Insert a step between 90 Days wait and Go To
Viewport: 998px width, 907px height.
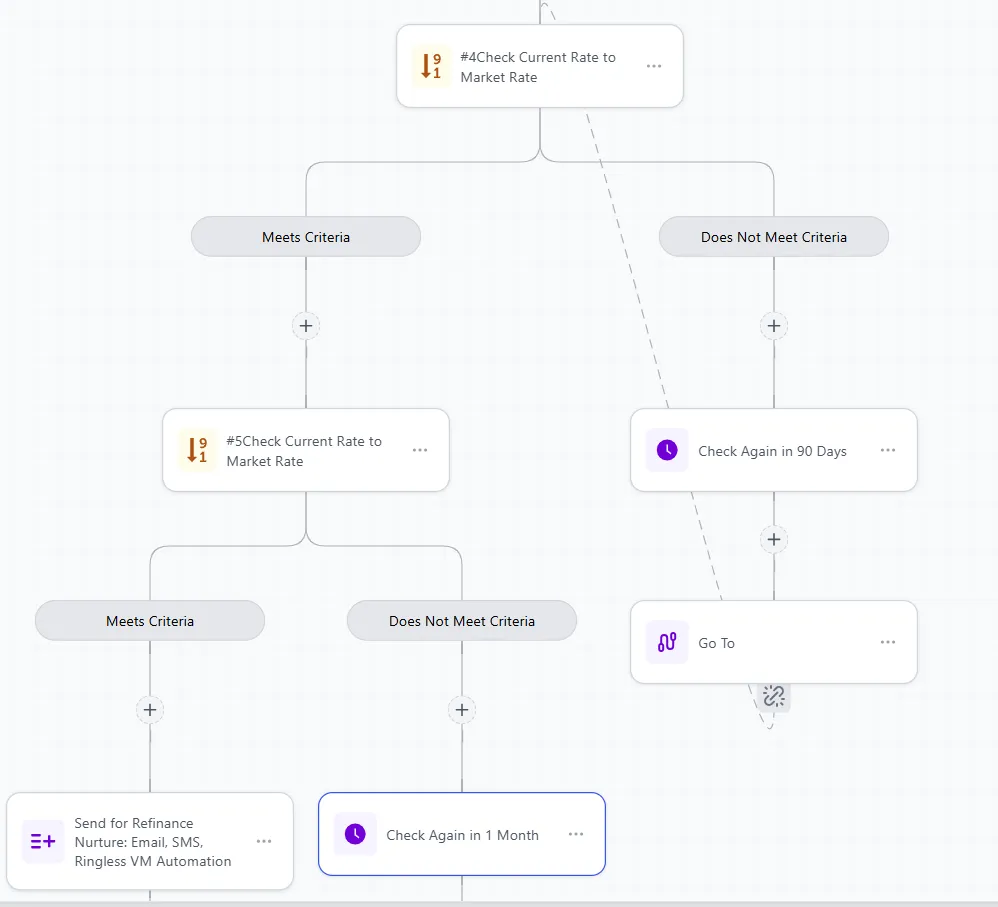pyautogui.click(x=773, y=539)
